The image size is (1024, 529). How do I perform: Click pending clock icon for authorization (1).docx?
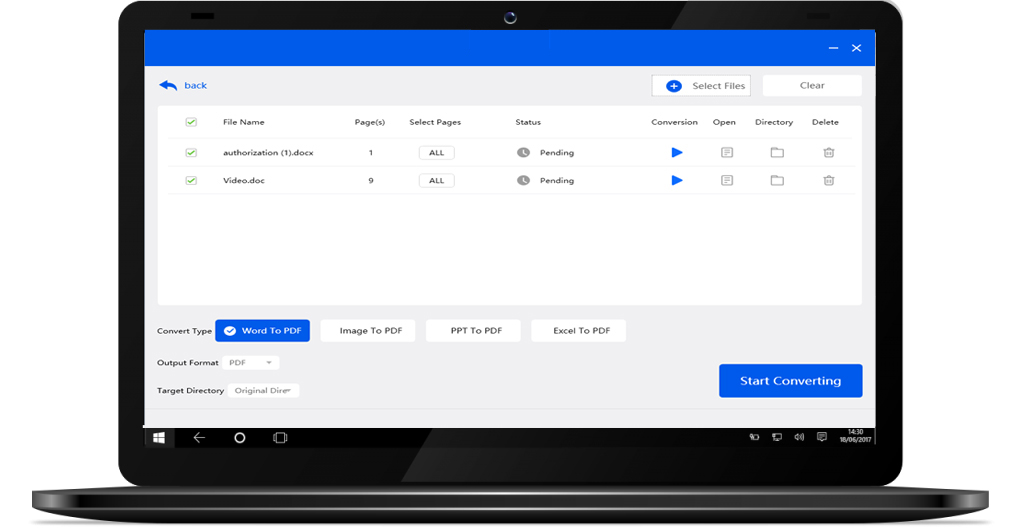click(x=523, y=153)
